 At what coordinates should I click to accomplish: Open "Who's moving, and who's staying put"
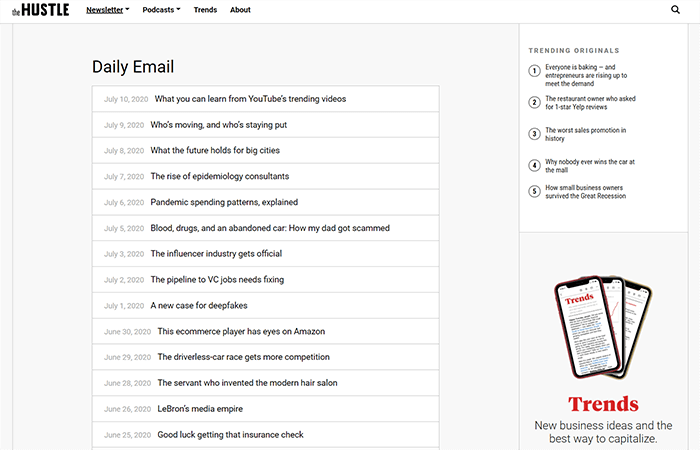tap(219, 125)
